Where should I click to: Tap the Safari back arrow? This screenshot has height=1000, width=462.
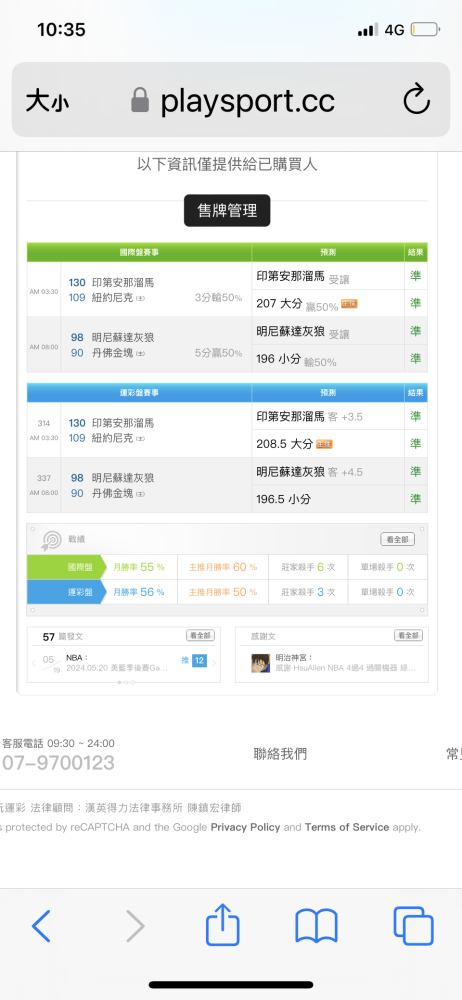41,925
